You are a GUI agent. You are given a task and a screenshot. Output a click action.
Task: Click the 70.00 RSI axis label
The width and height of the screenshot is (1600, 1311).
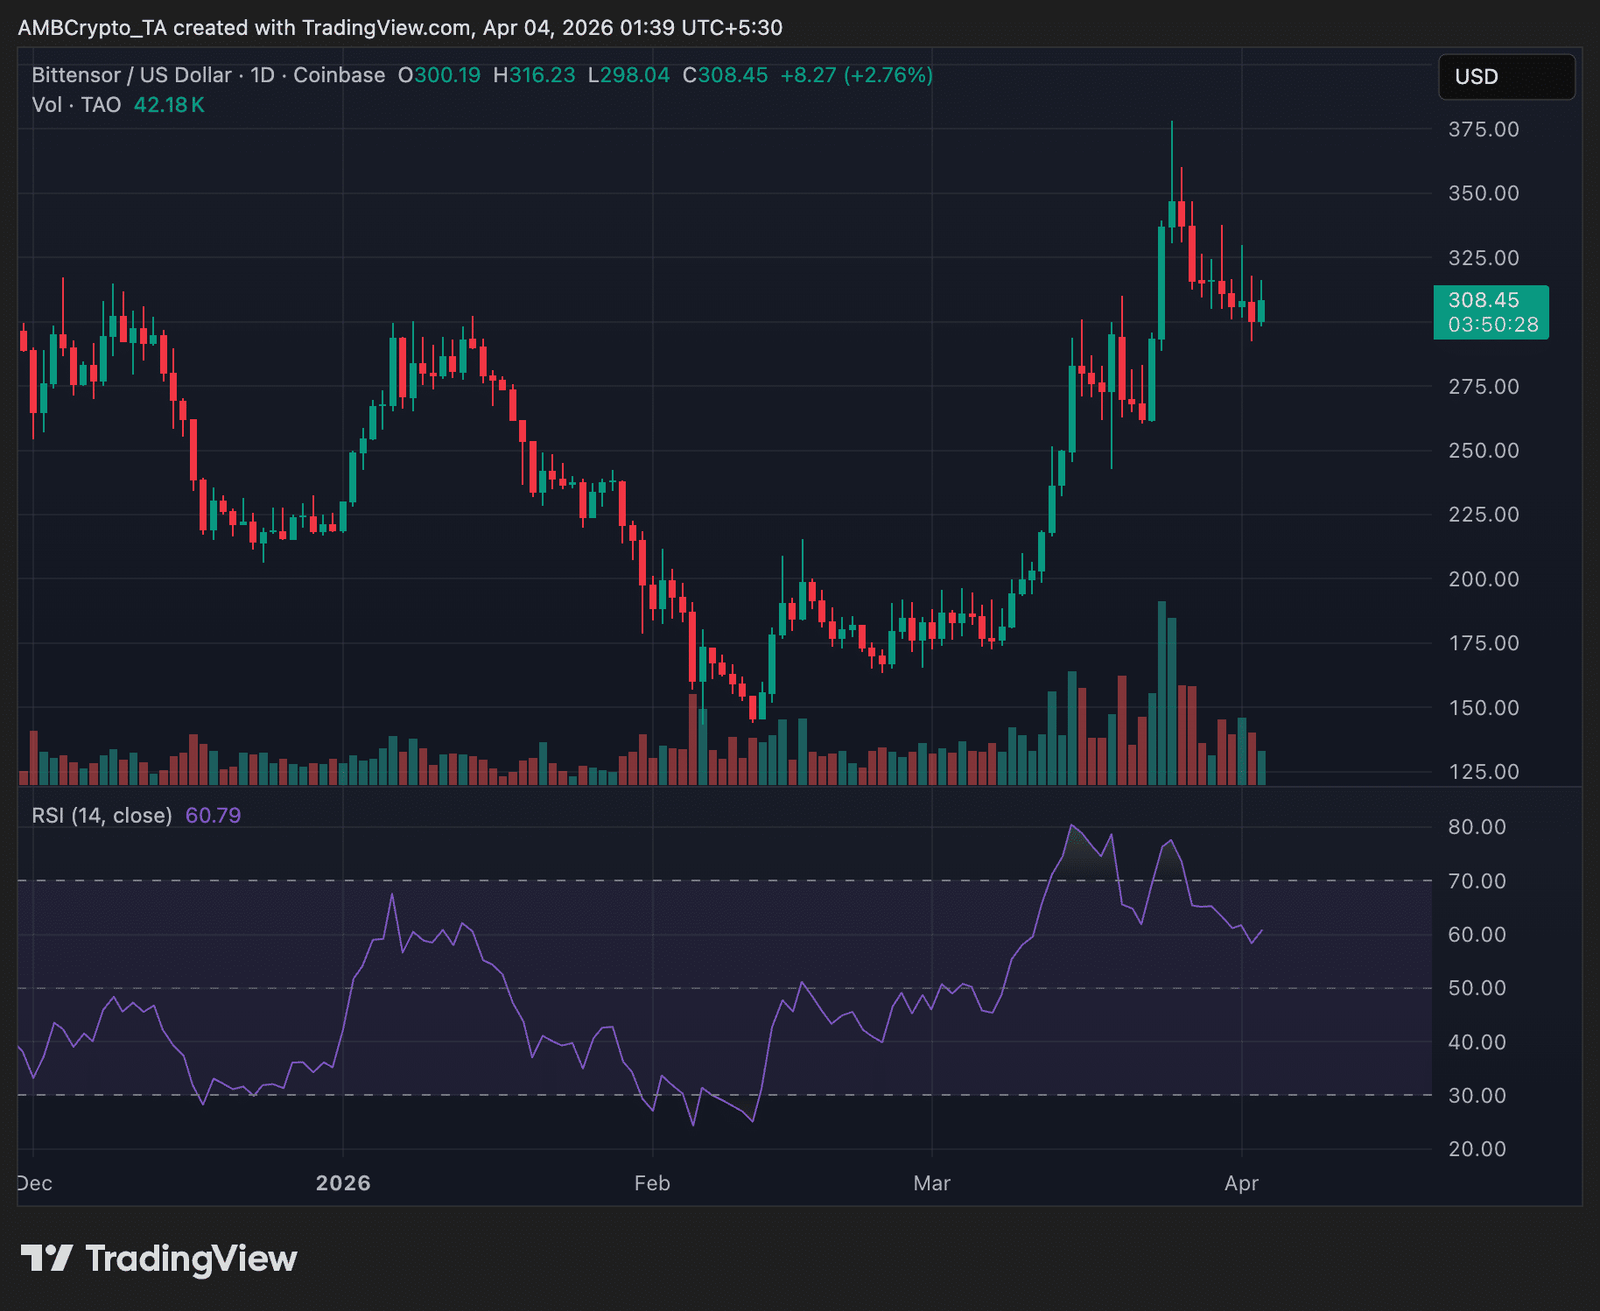[x=1477, y=881]
